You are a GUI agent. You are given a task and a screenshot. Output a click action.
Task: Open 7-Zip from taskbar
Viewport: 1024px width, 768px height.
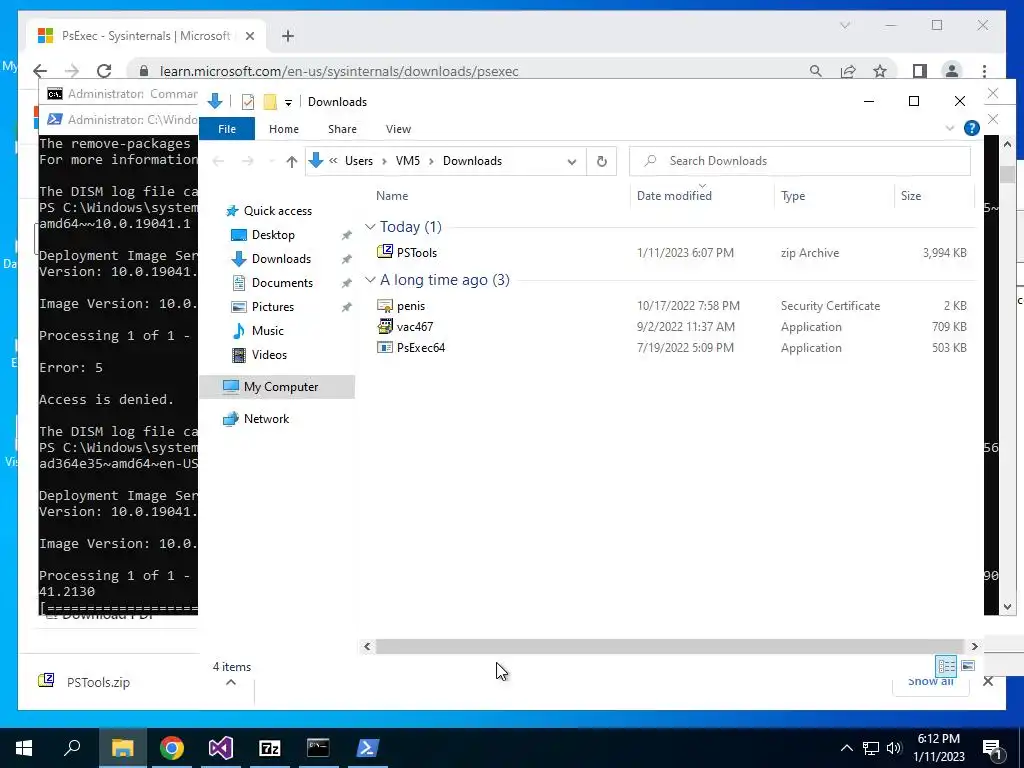[270, 748]
